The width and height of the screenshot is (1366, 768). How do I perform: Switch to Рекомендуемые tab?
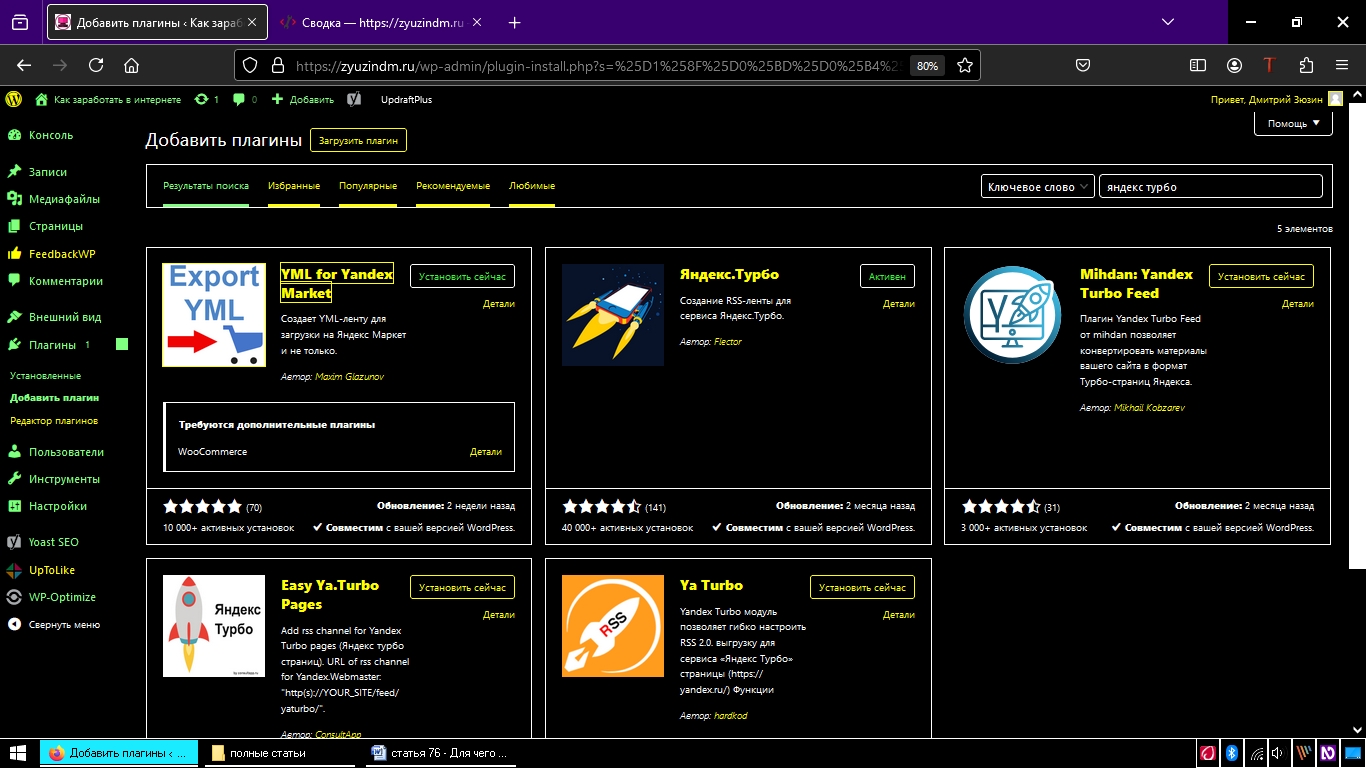(453, 187)
